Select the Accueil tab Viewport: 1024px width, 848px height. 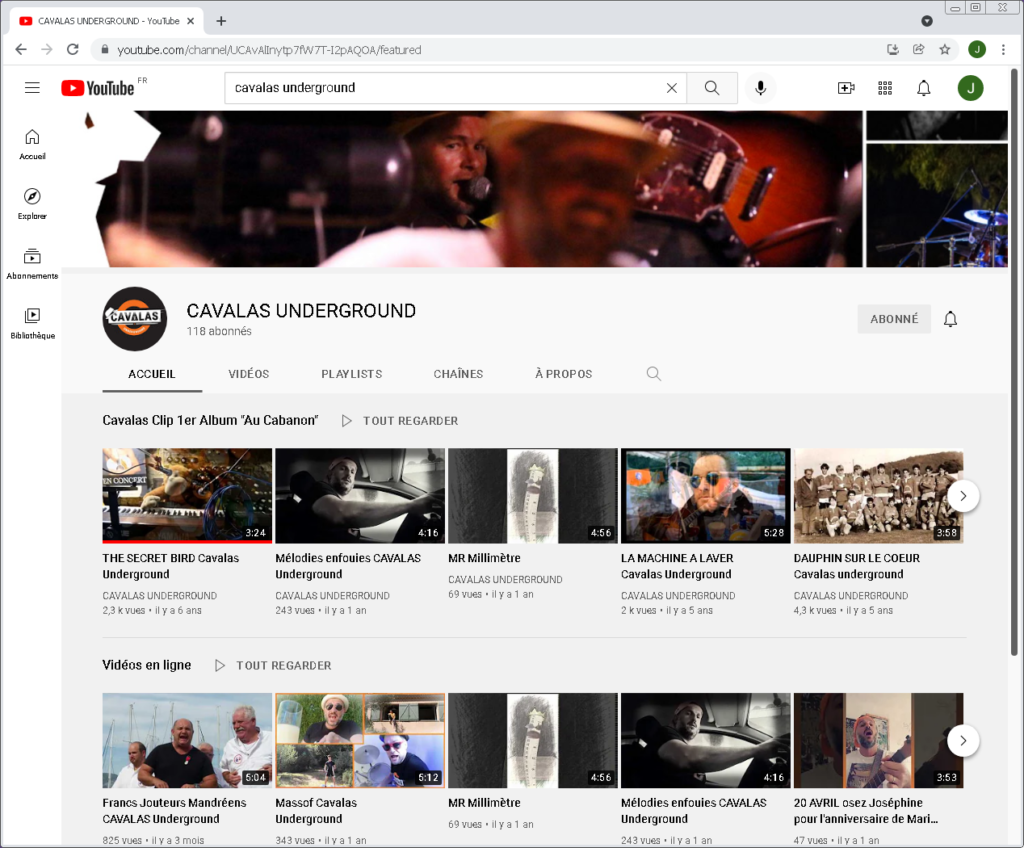152,374
